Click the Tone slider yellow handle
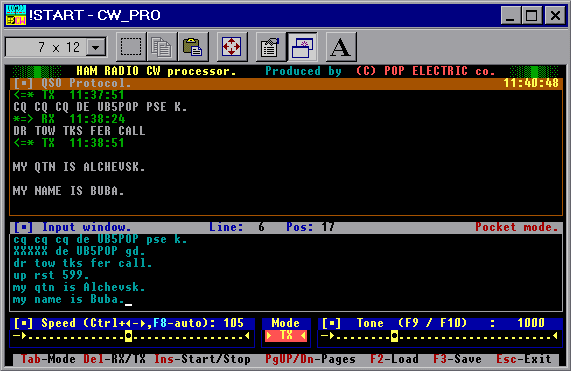The height and width of the screenshot is (371, 571). (x=394, y=336)
